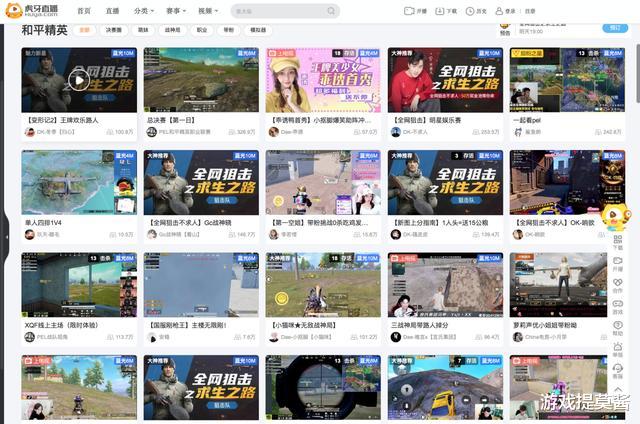
Task: Click the 举报 report icon in the right sidebar
Action: [618, 346]
